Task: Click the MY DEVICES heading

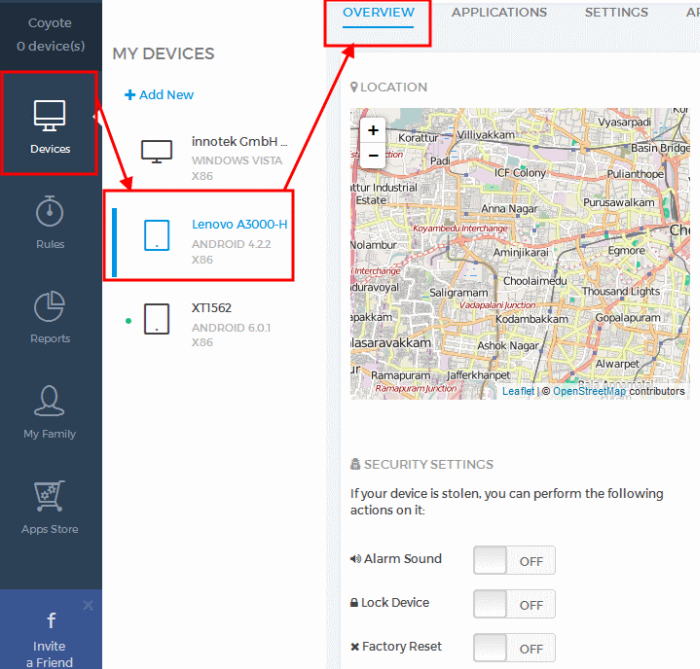Action: 163,54
